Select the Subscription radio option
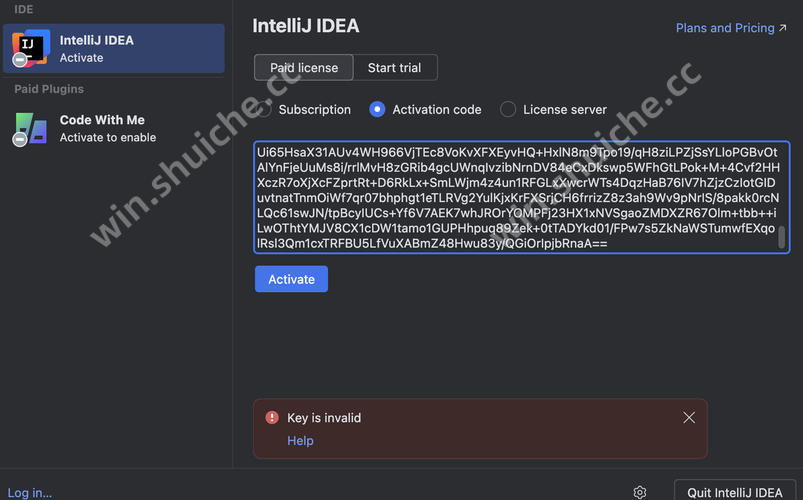Screen dimensions: 803x500 [264, 109]
